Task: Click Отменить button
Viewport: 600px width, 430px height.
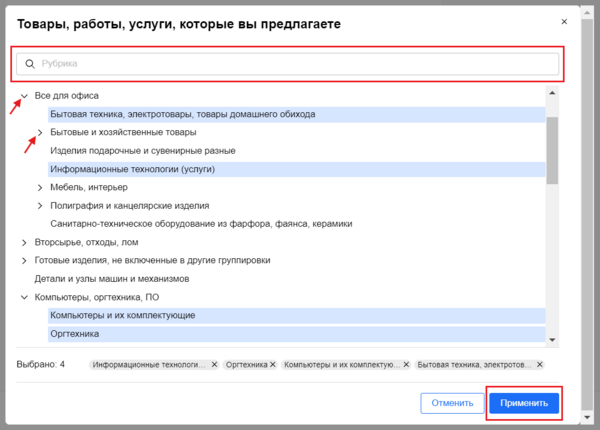Action: [452, 403]
